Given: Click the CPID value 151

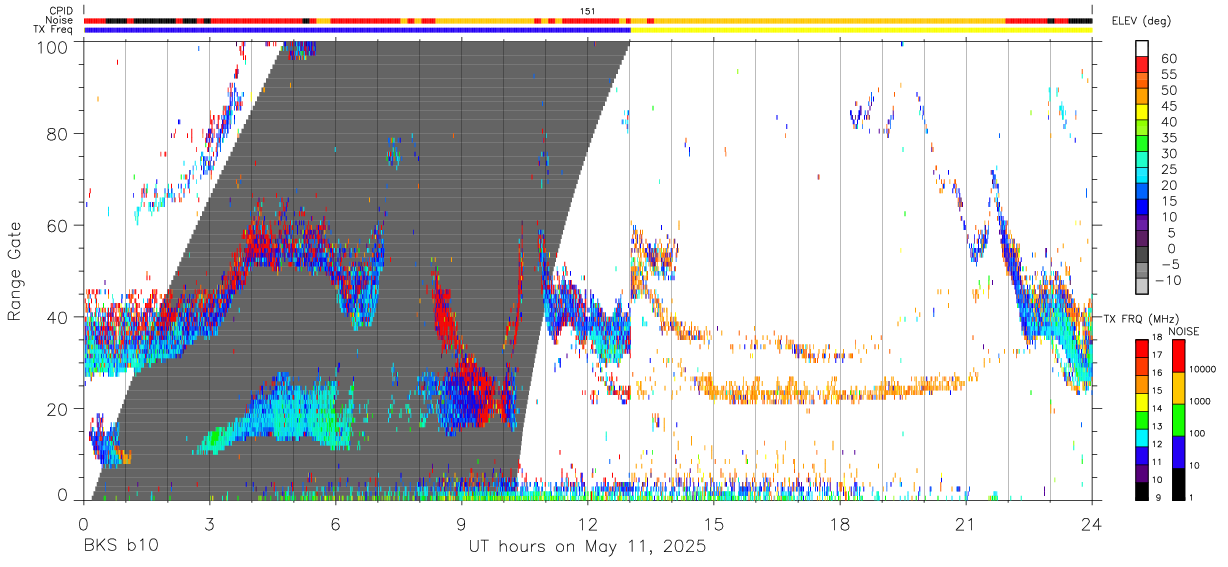Looking at the screenshot, I should 588,11.
